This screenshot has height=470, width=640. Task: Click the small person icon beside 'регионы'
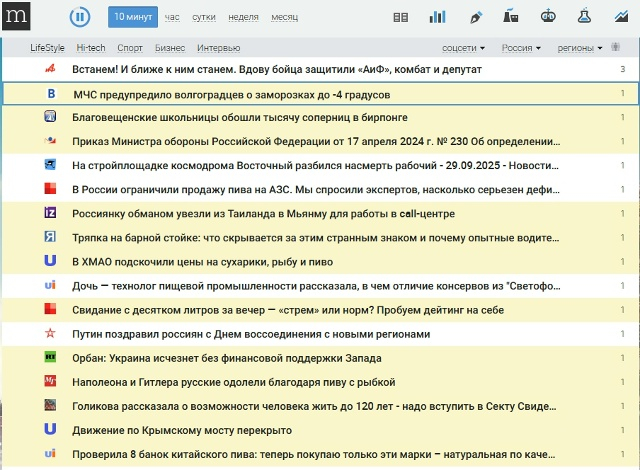[613, 47]
